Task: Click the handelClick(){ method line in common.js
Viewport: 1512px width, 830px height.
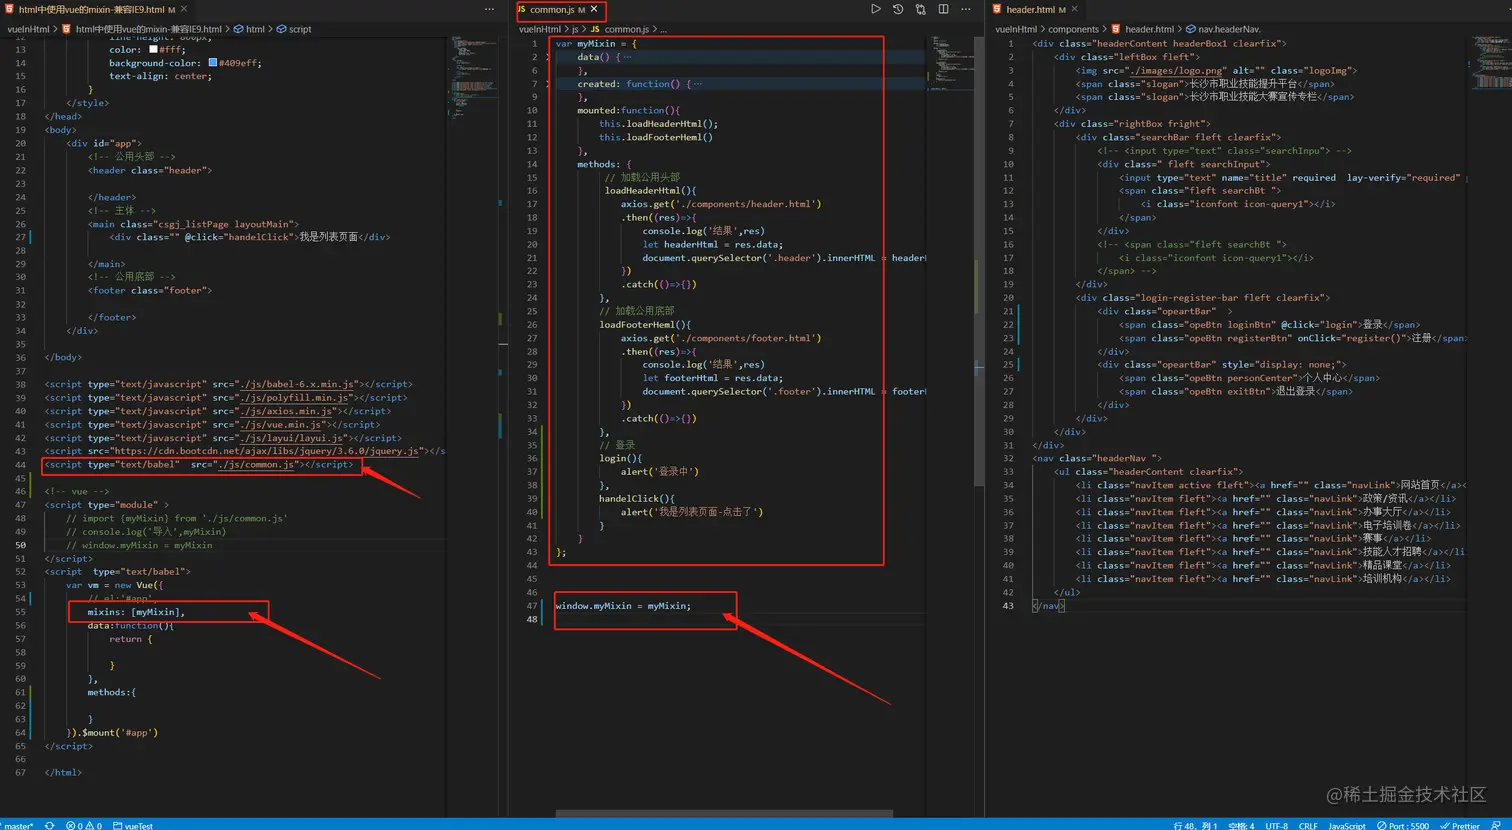Action: point(637,499)
